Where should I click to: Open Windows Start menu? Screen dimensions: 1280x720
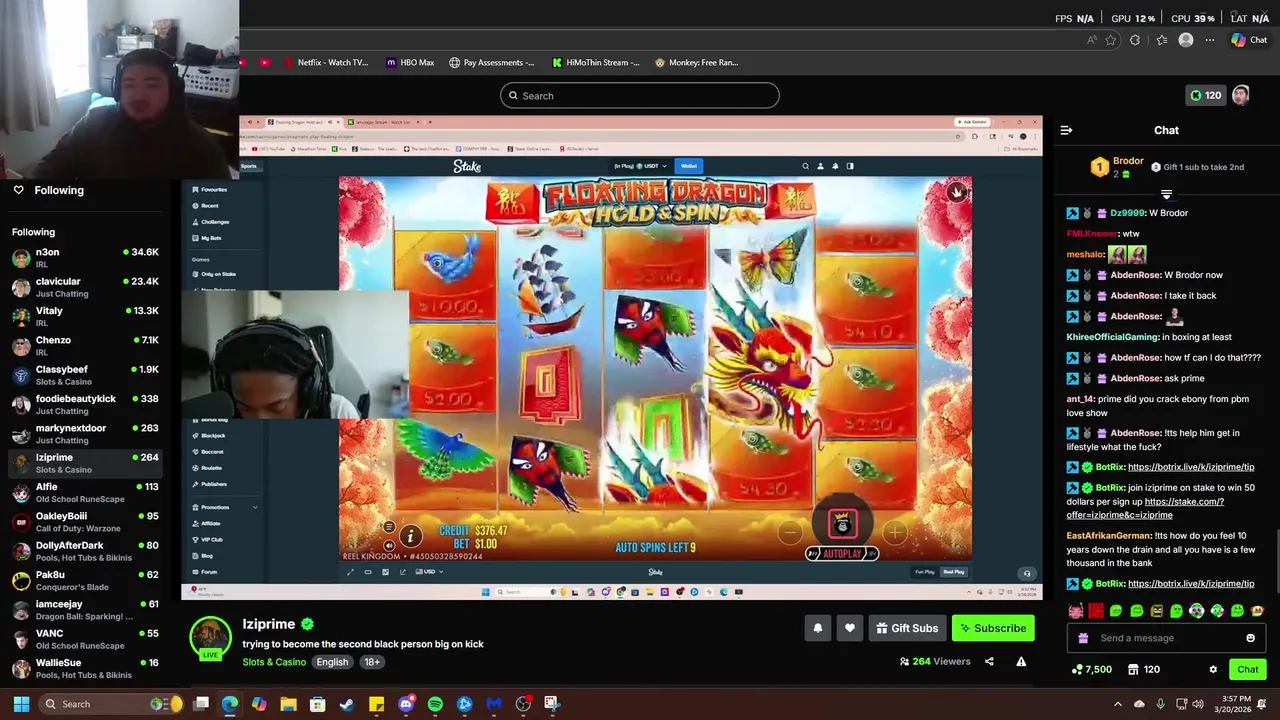[x=21, y=704]
